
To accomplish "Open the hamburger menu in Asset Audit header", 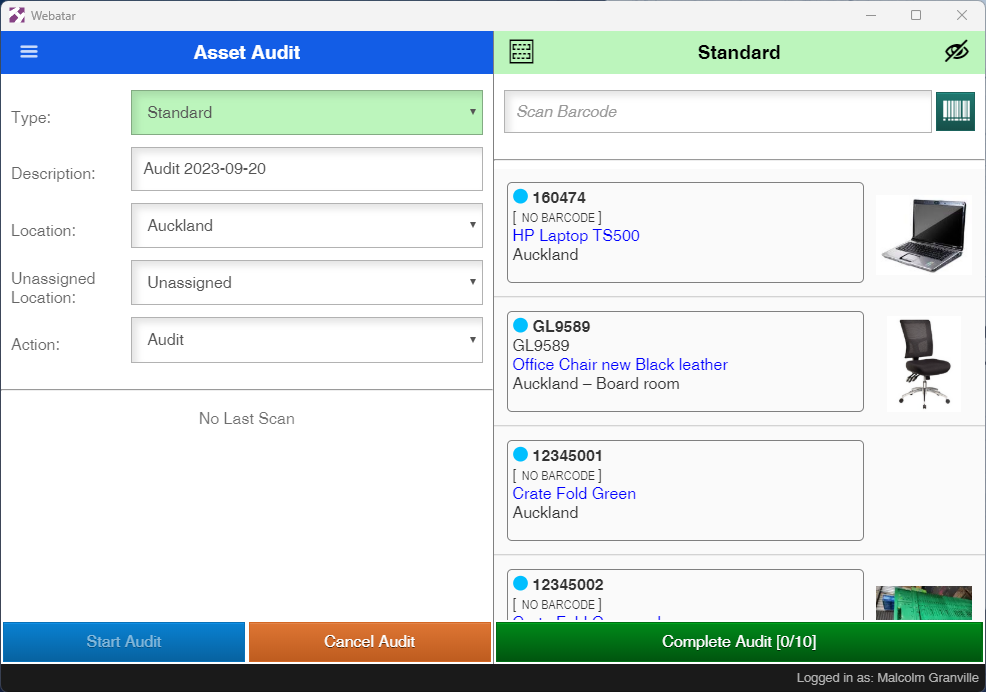I will tap(29, 52).
